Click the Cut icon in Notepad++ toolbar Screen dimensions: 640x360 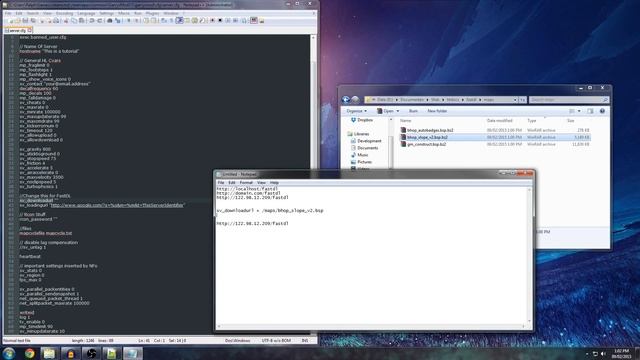tap(66, 20)
